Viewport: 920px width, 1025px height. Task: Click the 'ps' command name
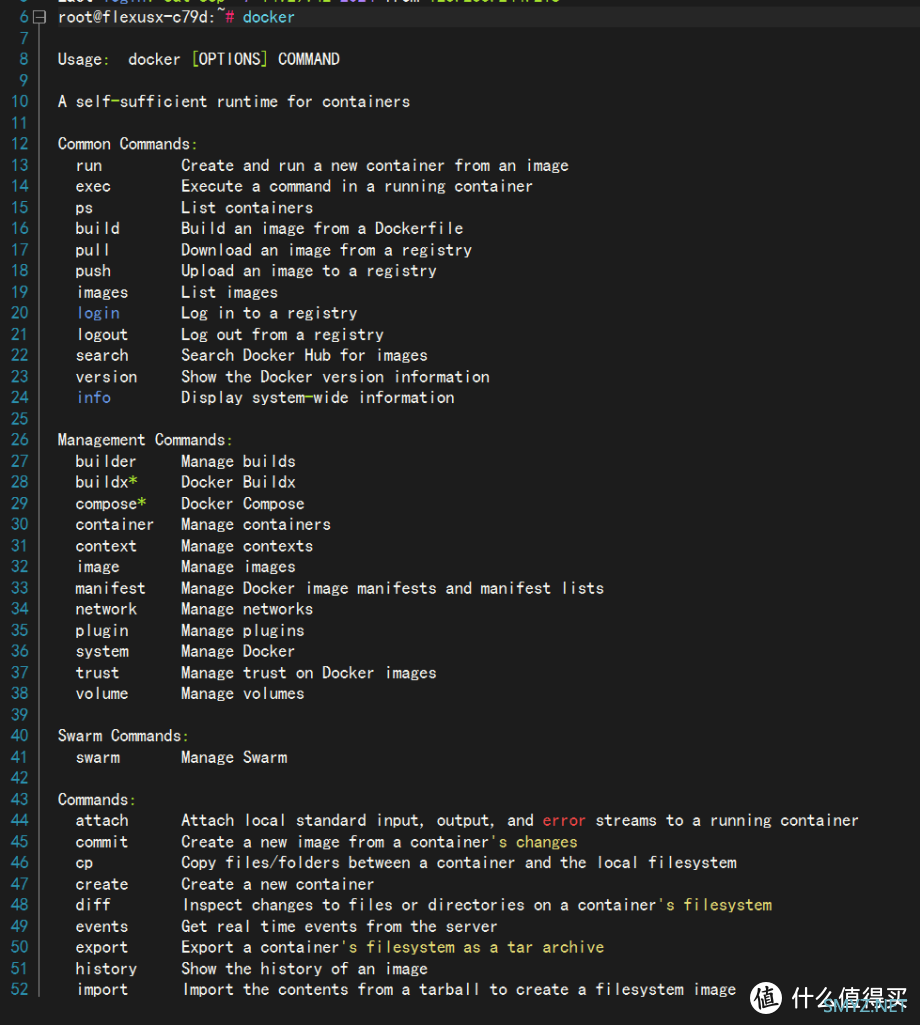coord(84,209)
